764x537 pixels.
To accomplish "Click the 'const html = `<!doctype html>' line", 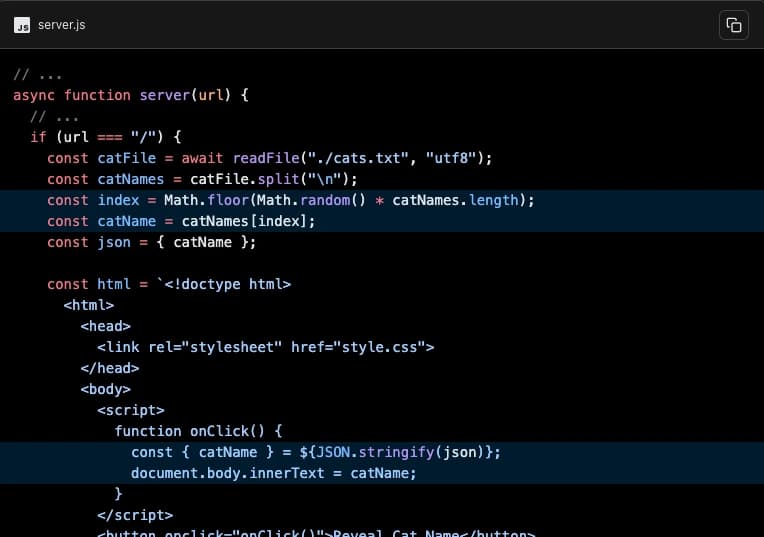I will tap(169, 284).
